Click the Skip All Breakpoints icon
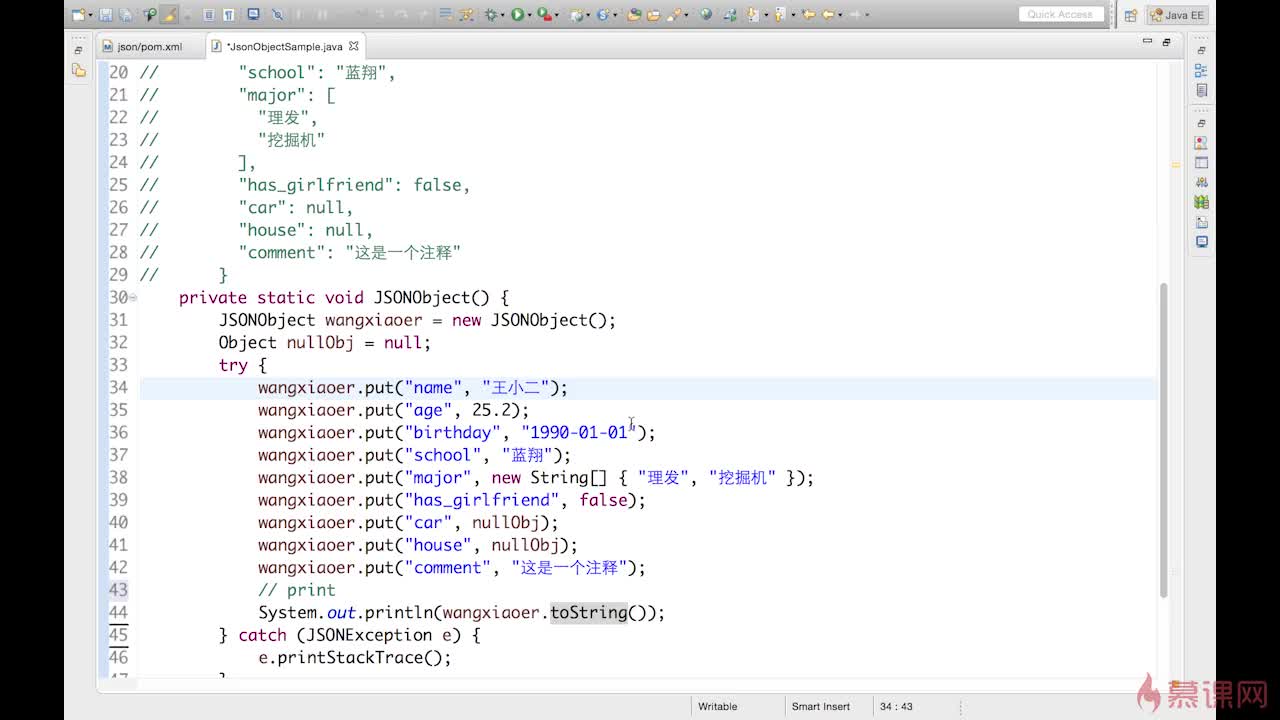Viewport: 1280px width, 720px height. pos(277,14)
